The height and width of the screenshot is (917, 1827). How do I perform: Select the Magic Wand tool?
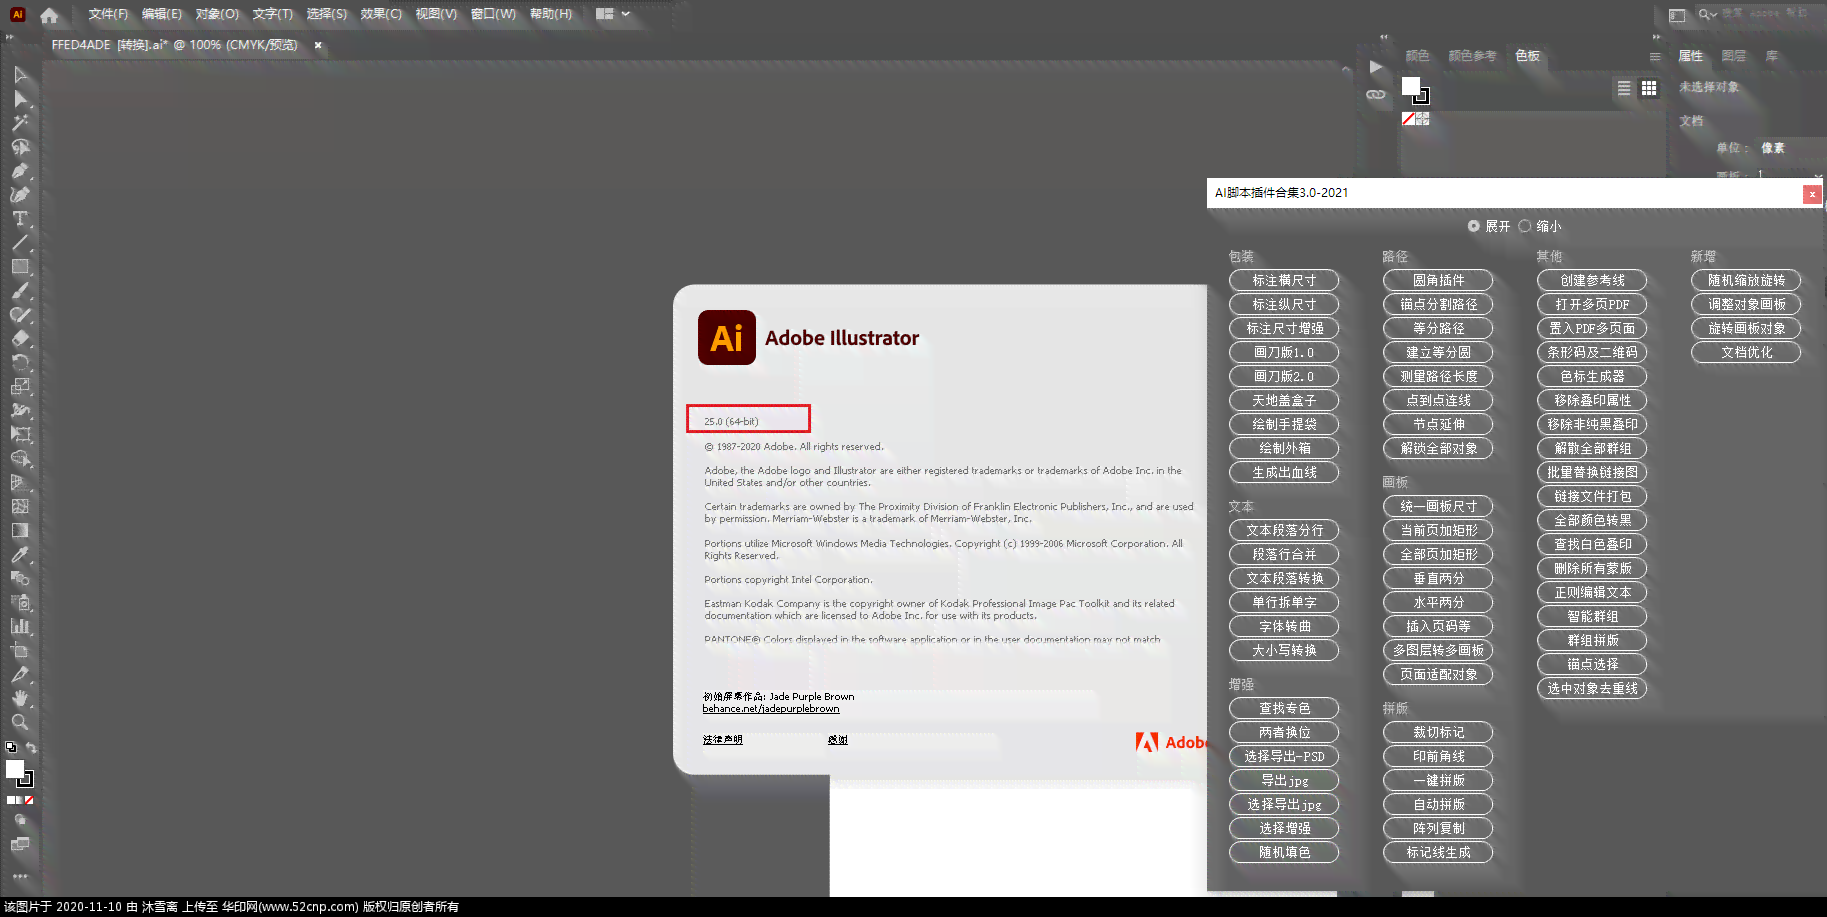(20, 123)
